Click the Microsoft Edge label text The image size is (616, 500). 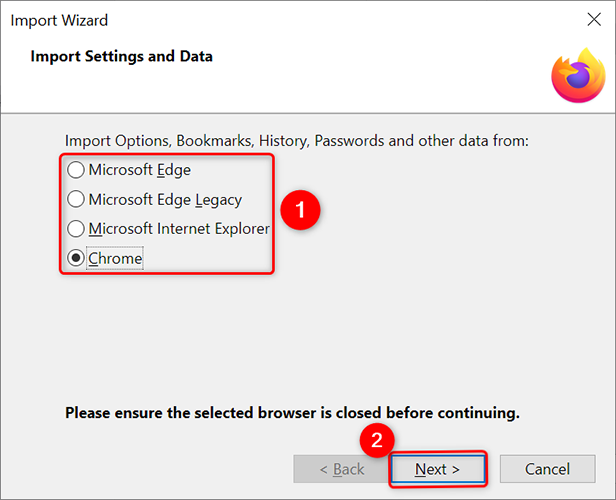pos(139,170)
